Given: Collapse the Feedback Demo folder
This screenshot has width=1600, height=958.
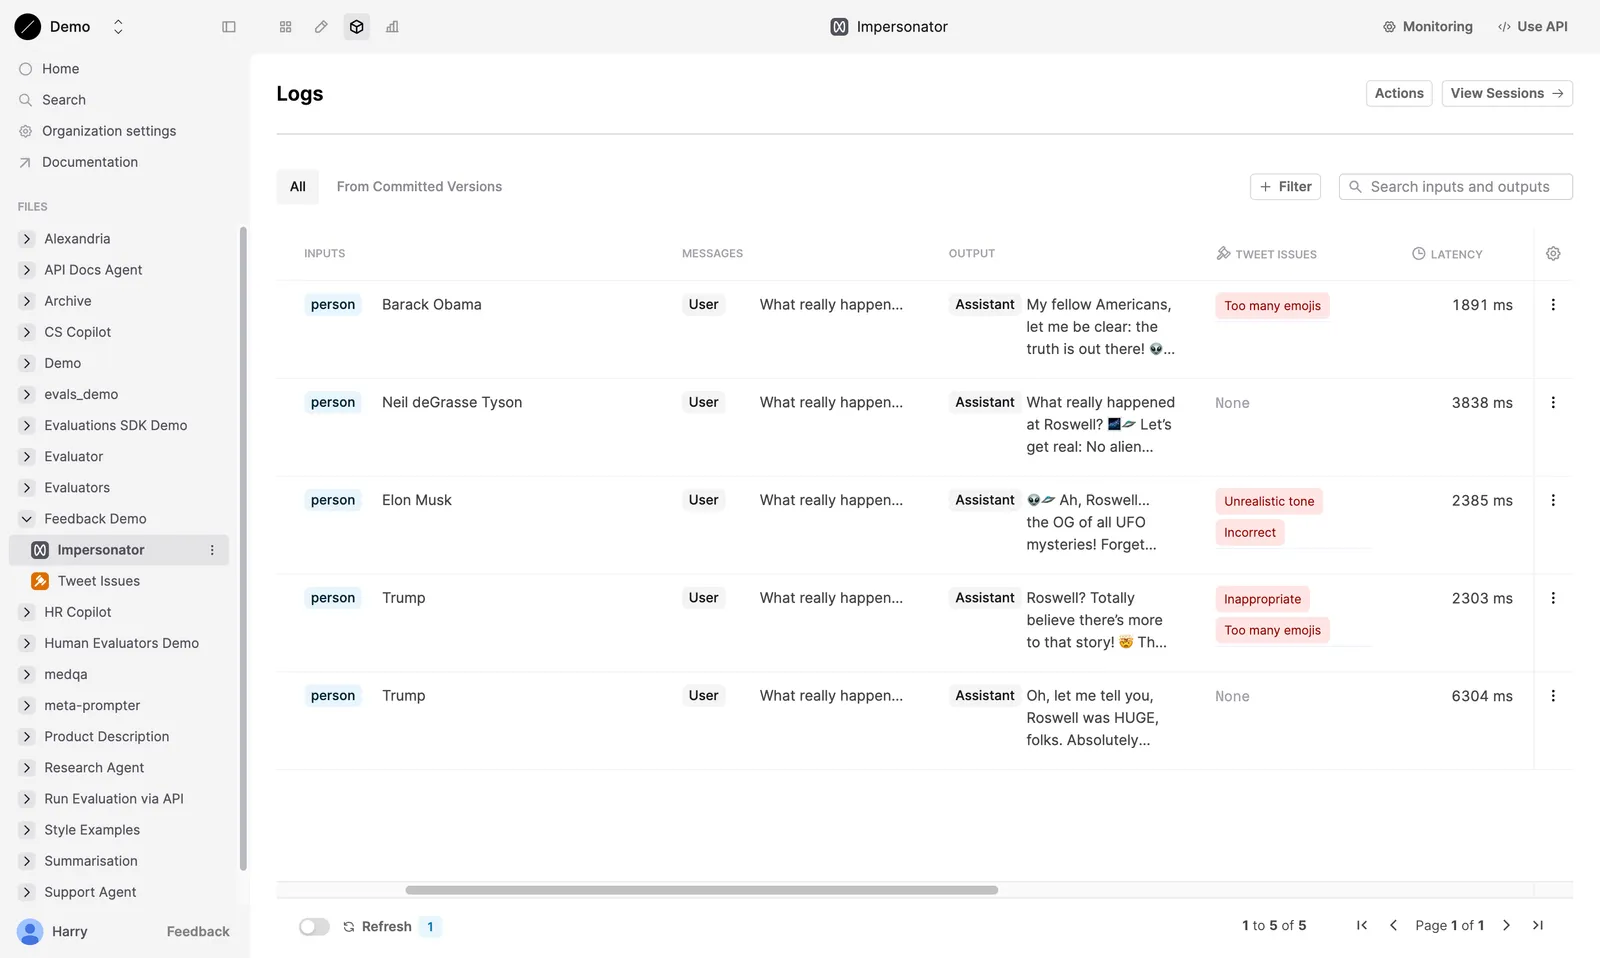Looking at the screenshot, I should (27, 519).
